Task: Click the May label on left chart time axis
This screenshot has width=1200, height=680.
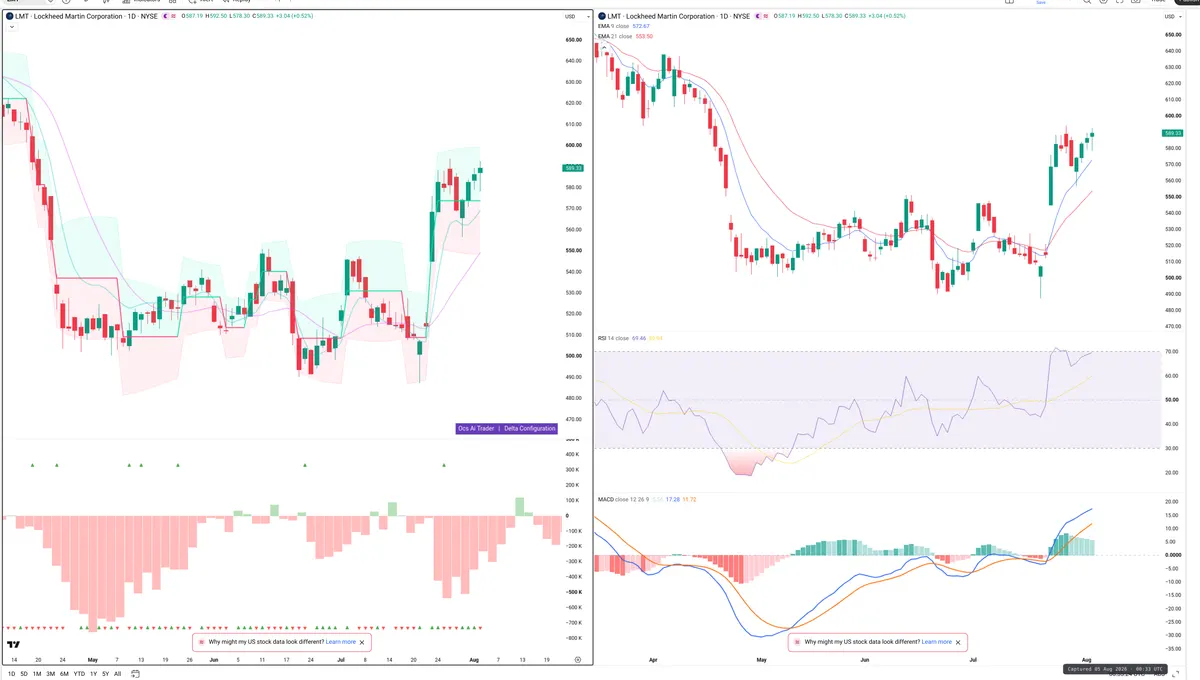Action: point(93,660)
